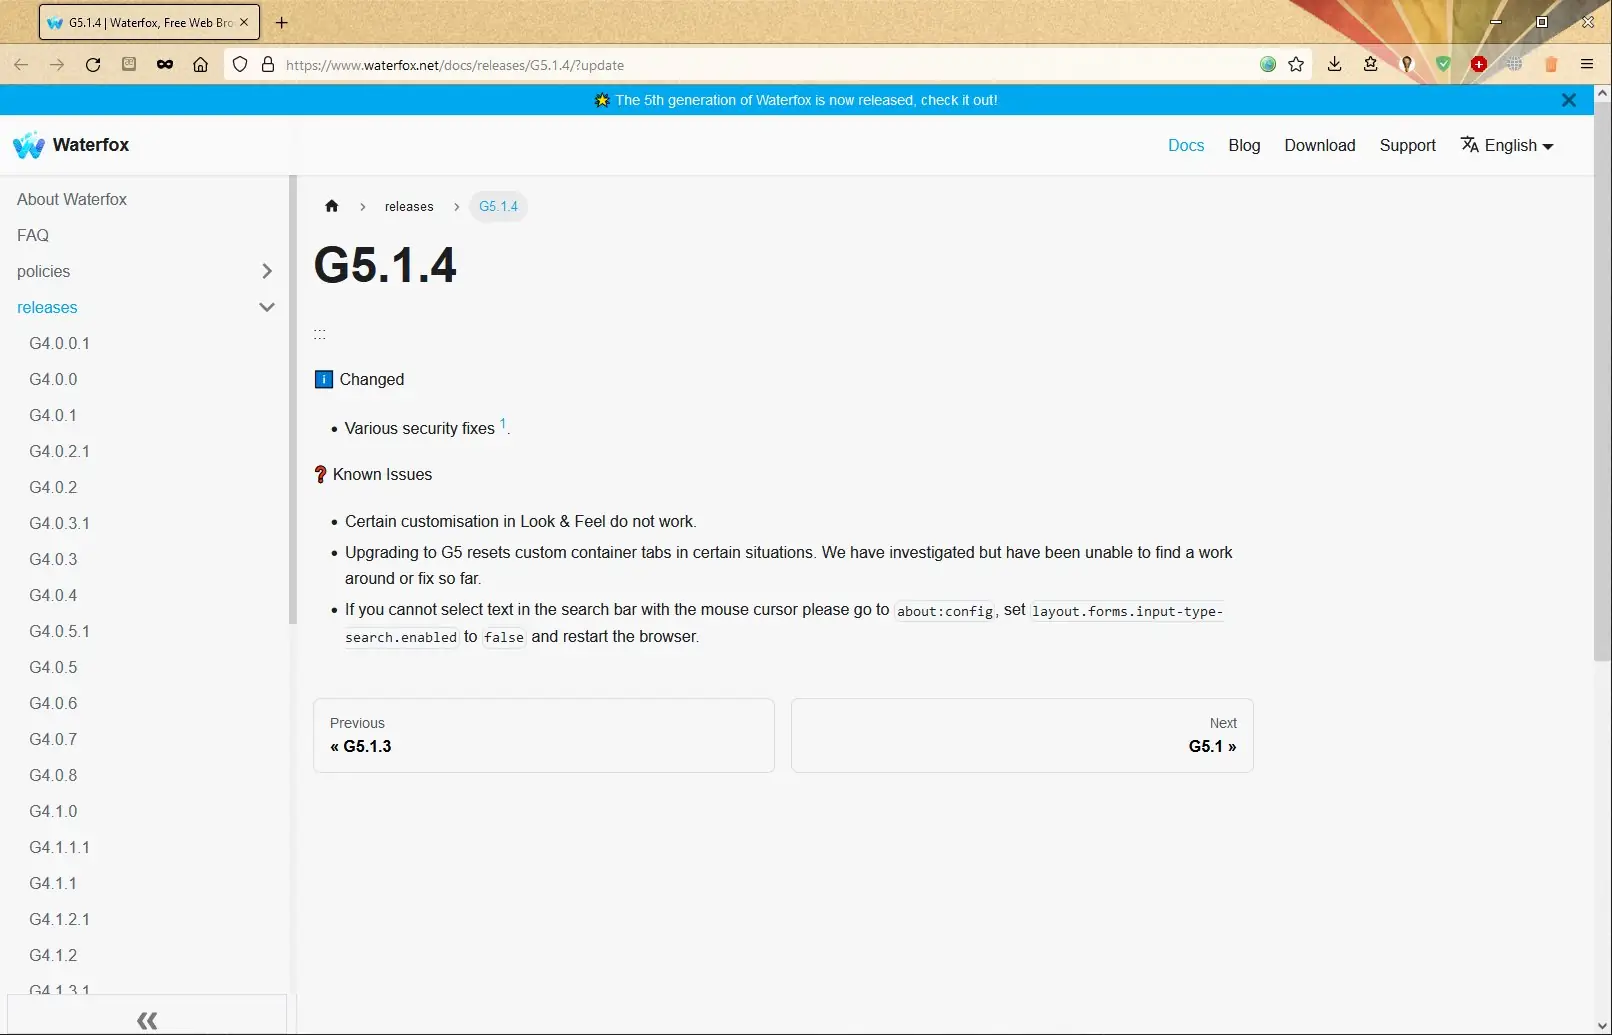Screen dimensions: 1612x1035
Task: Click the G5.1.4 breadcrumb chip
Action: tap(498, 206)
